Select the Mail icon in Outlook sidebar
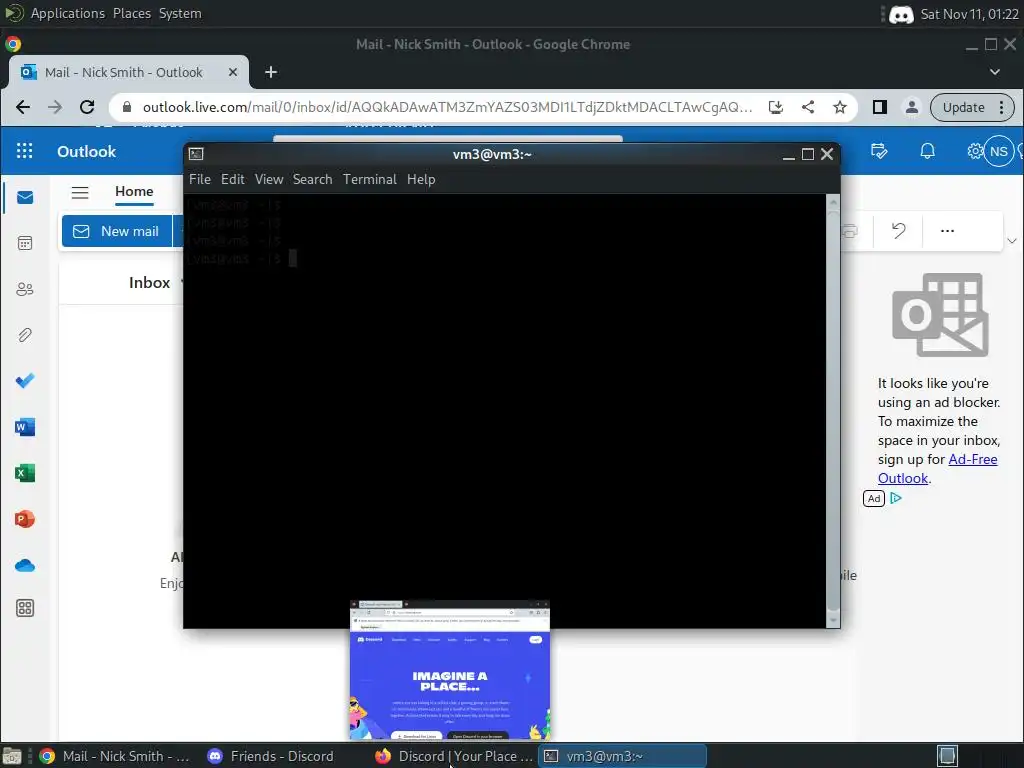The width and height of the screenshot is (1024, 768). click(25, 197)
